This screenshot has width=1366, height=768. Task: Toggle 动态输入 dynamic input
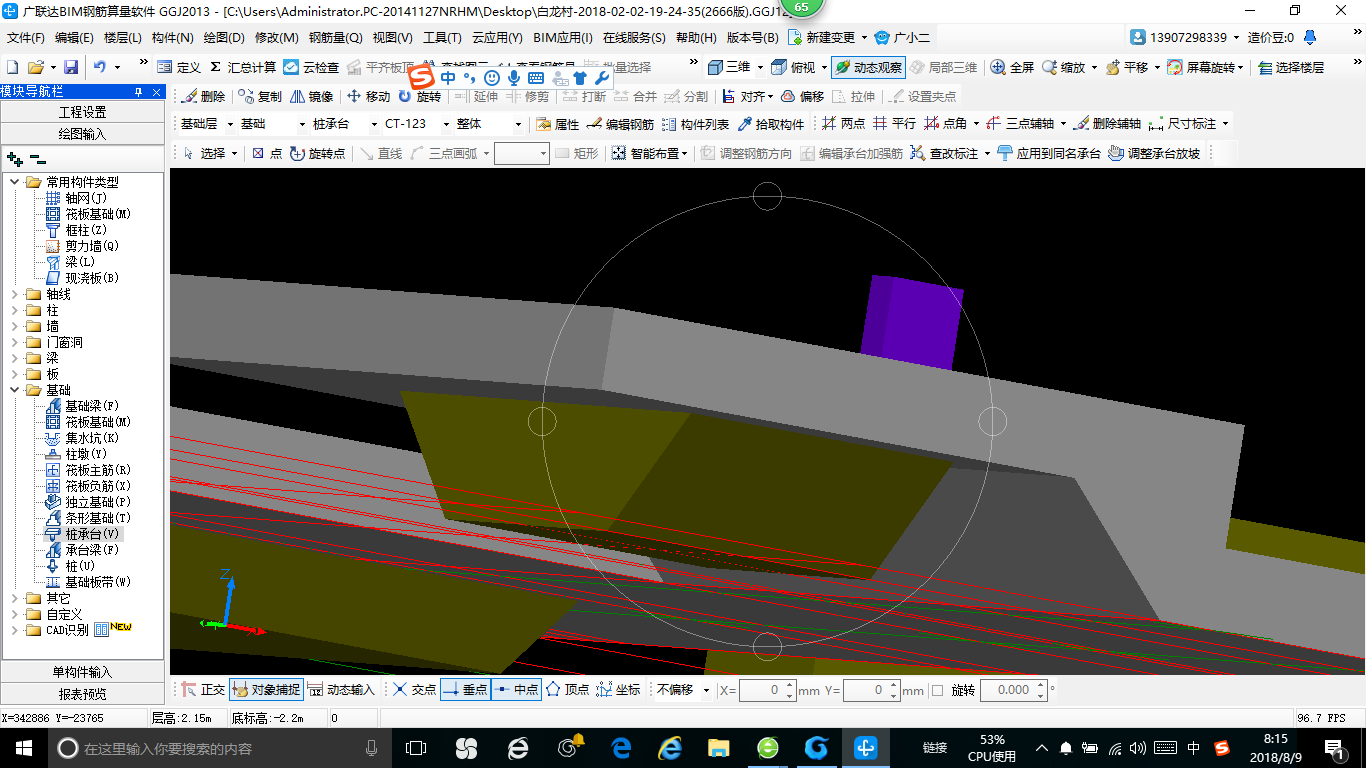coord(341,690)
